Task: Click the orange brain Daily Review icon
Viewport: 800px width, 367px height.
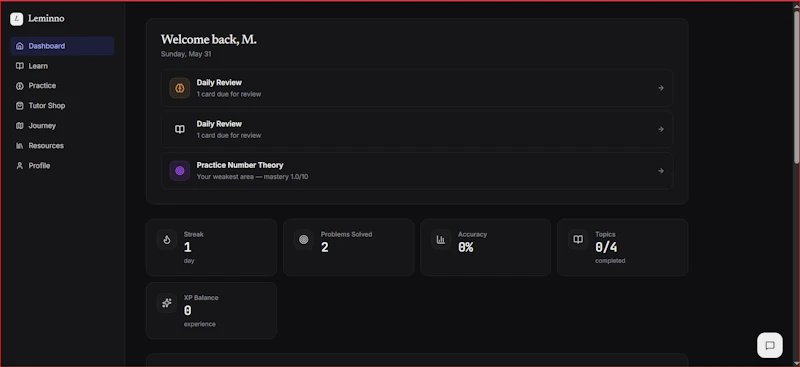Action: pyautogui.click(x=180, y=88)
